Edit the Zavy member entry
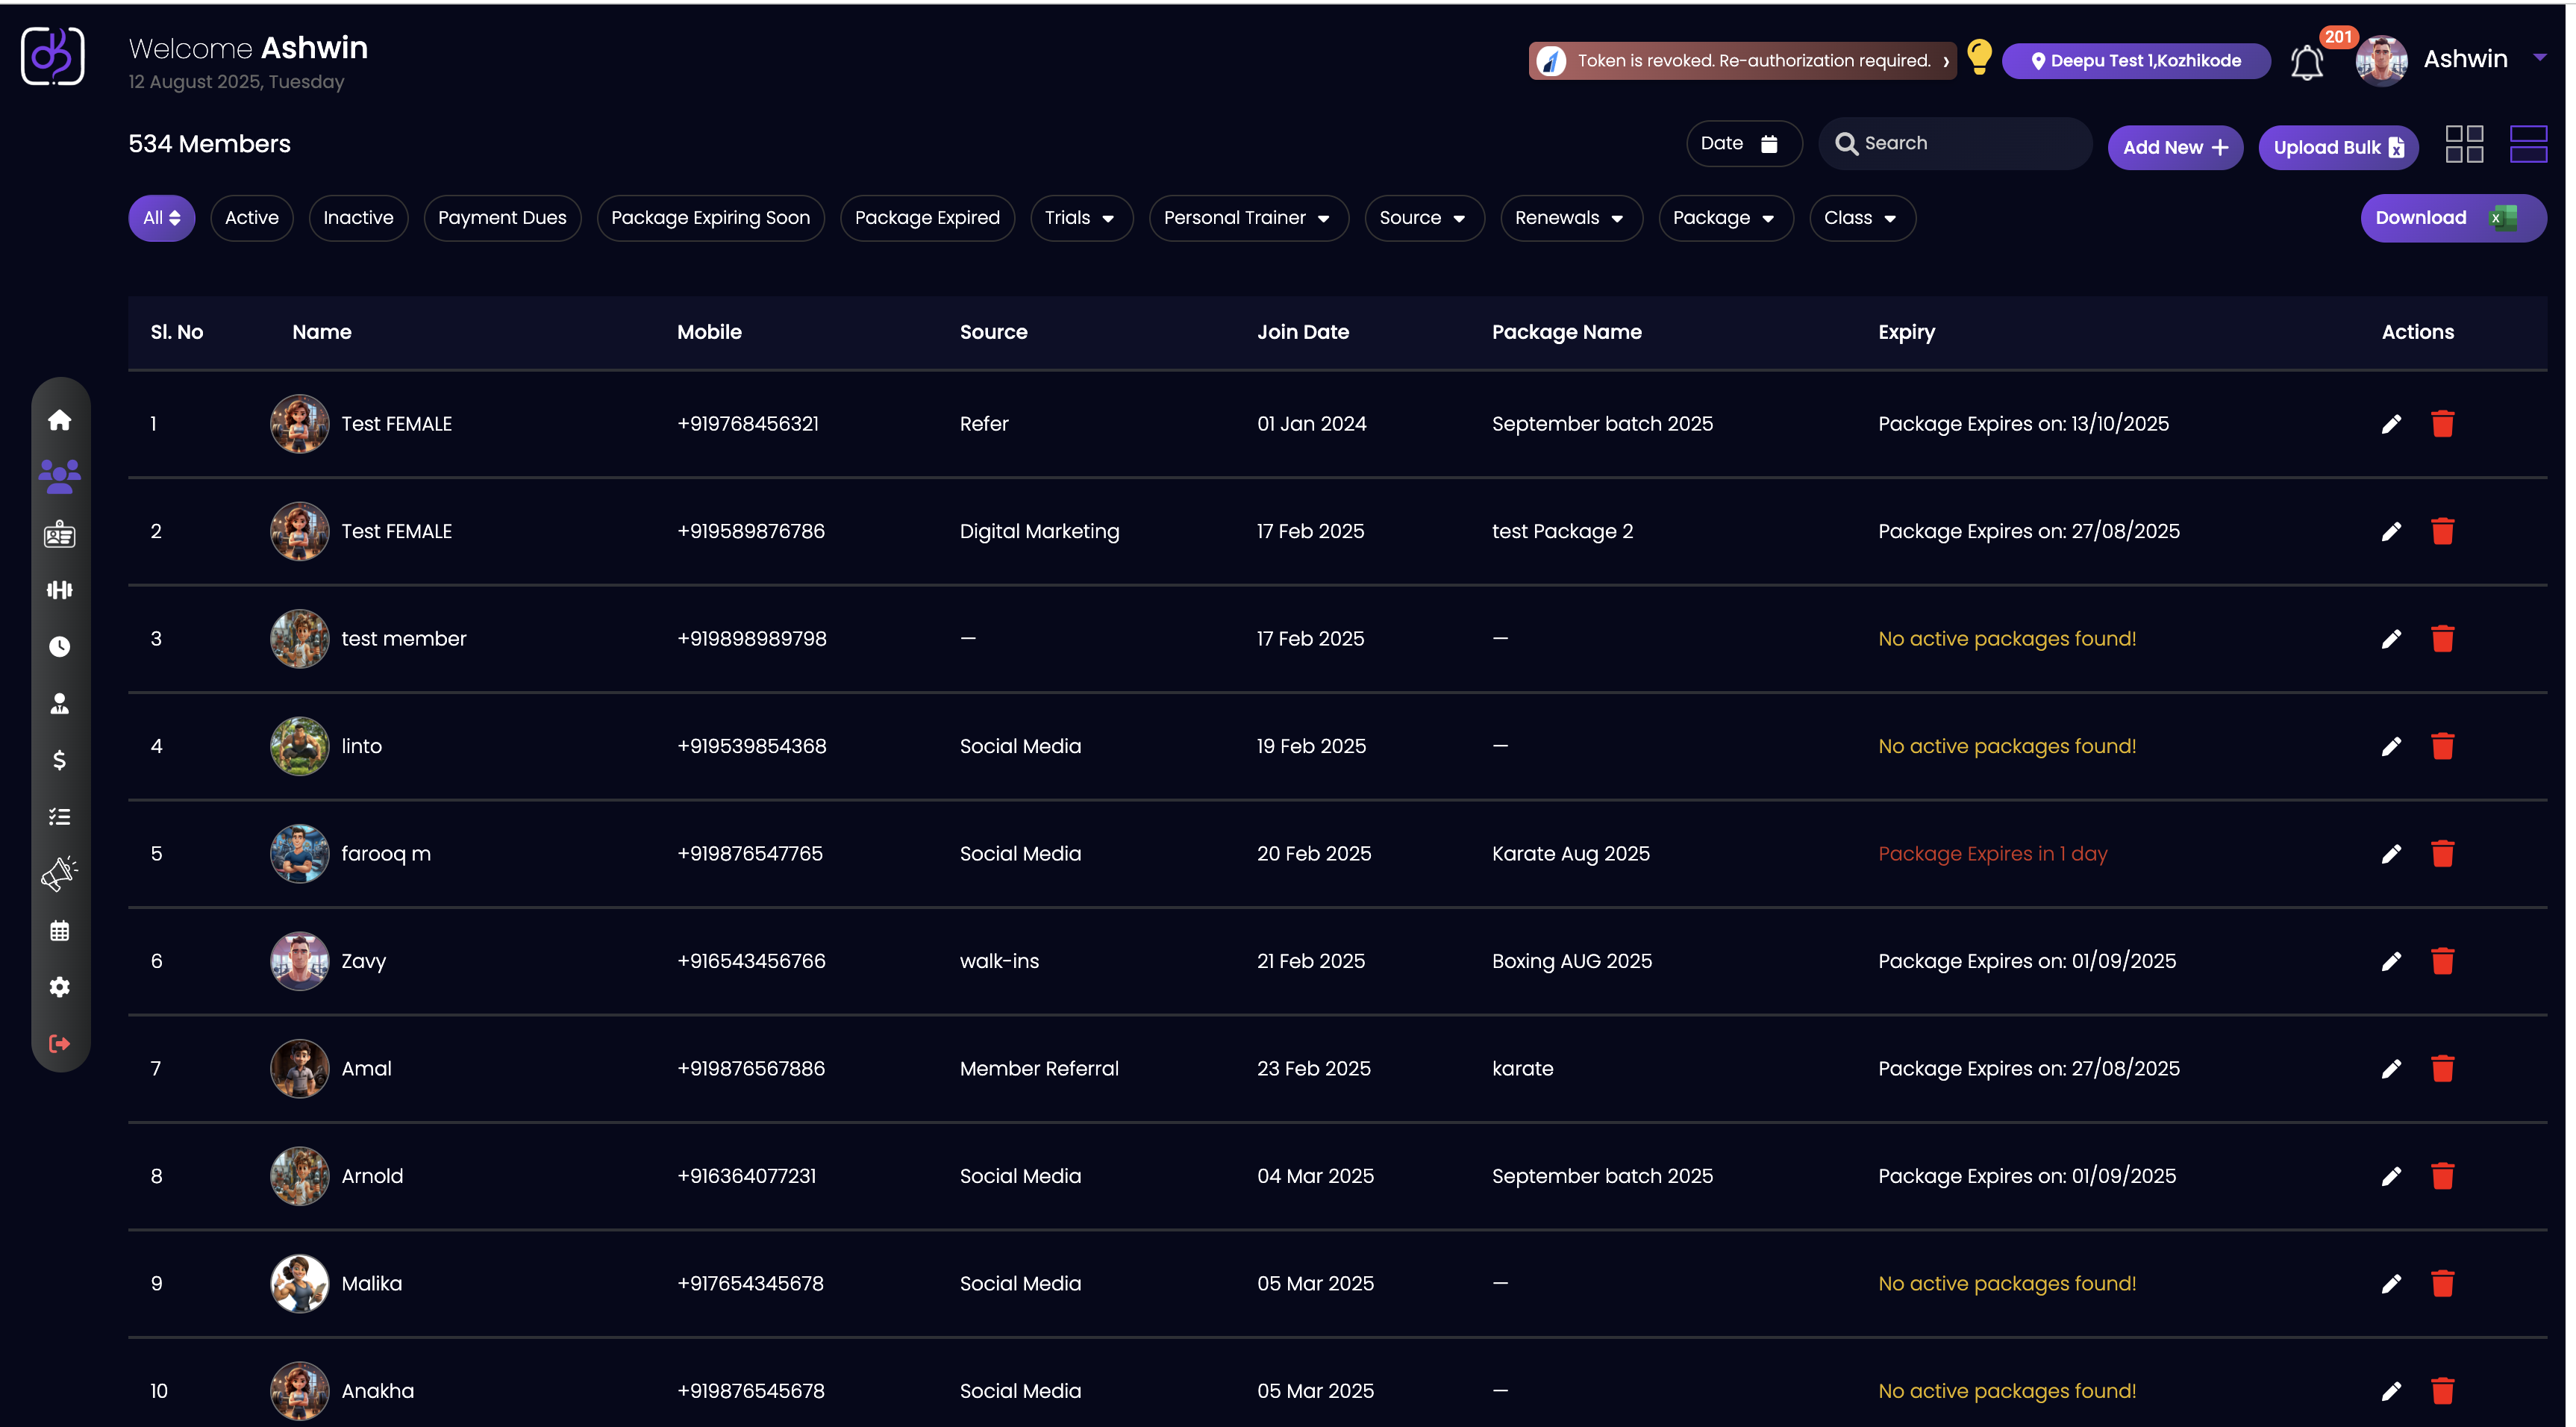Image resolution: width=2576 pixels, height=1427 pixels. [x=2390, y=961]
